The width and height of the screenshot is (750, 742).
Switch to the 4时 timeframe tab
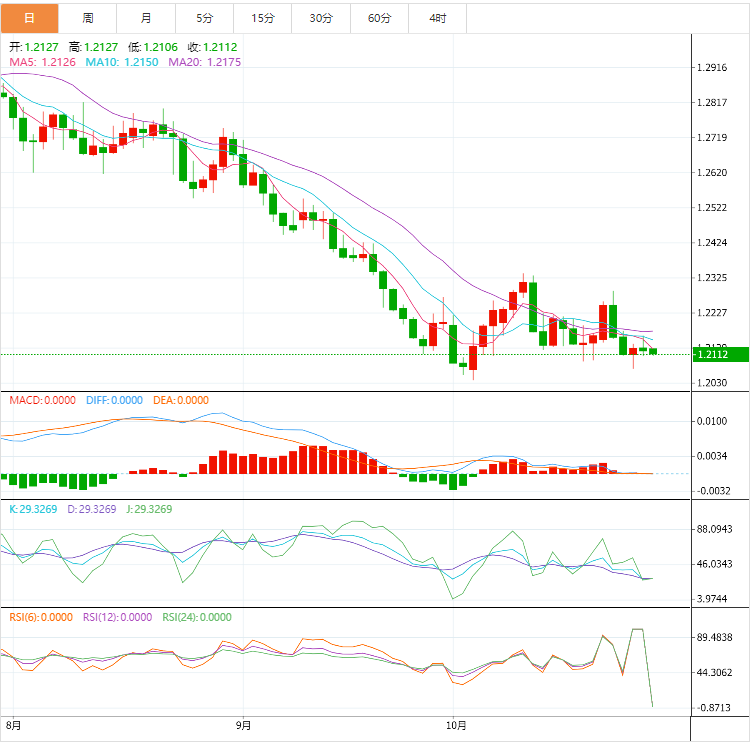coord(438,18)
